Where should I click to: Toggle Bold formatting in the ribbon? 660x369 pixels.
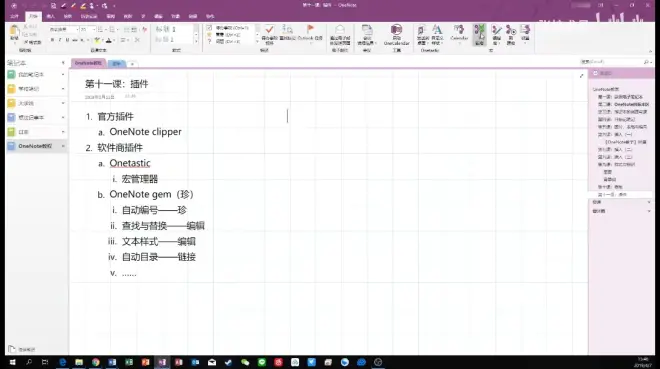52,40
